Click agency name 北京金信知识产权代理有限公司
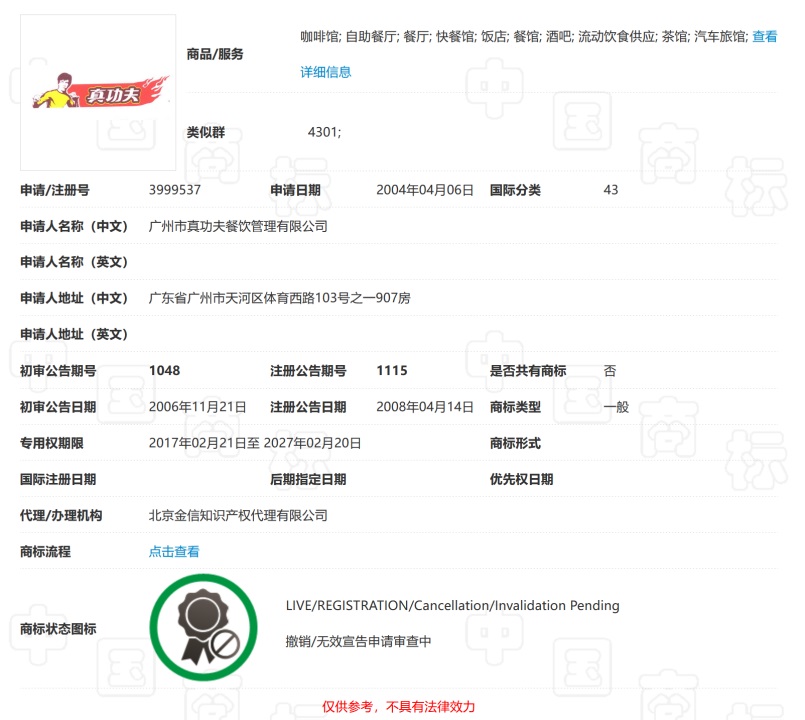Screen dimensions: 805x720 [238, 515]
